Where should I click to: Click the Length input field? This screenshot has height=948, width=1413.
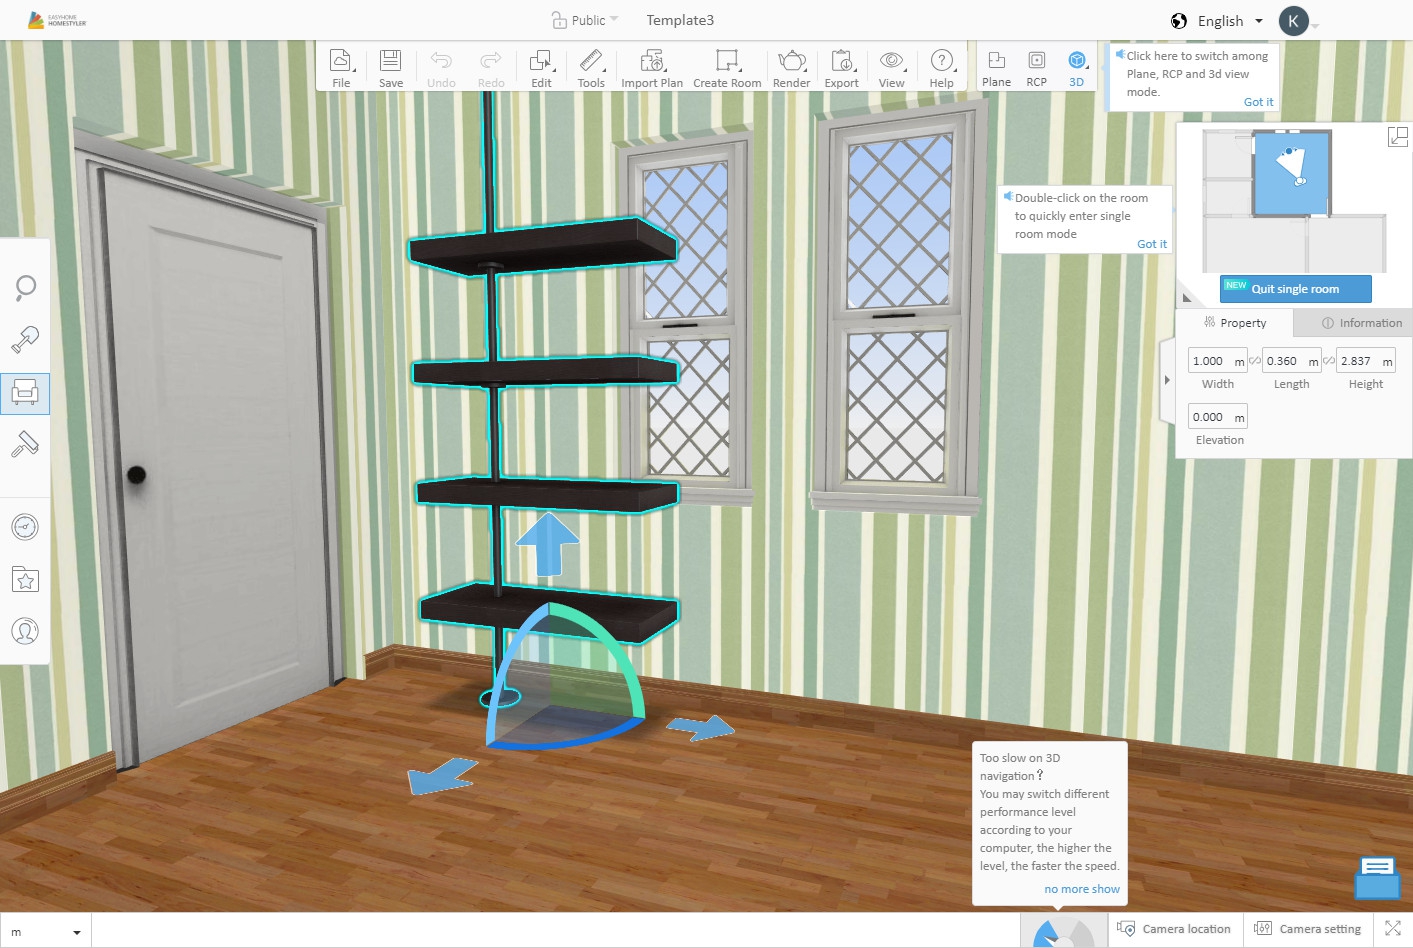tap(1291, 361)
